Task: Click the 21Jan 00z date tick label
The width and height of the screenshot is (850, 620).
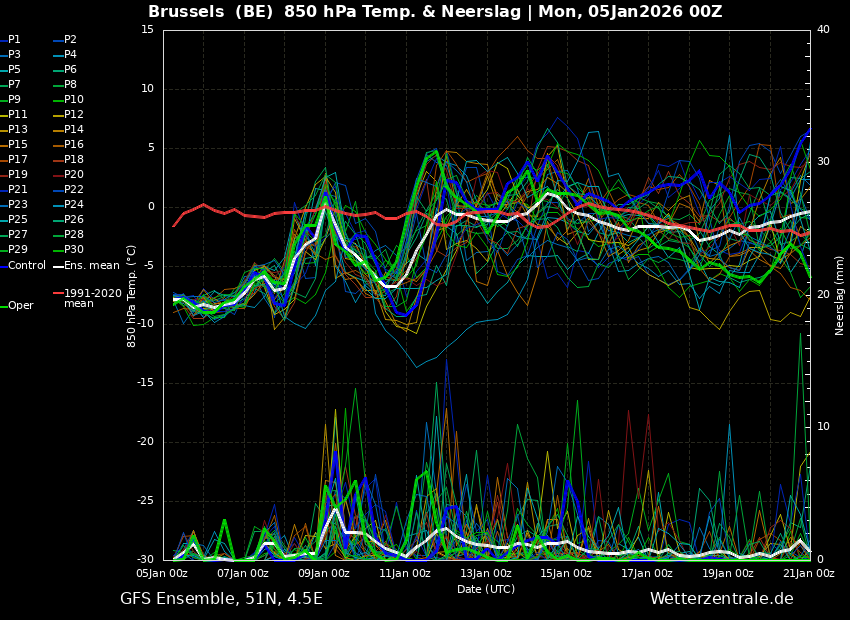Action: tap(809, 573)
